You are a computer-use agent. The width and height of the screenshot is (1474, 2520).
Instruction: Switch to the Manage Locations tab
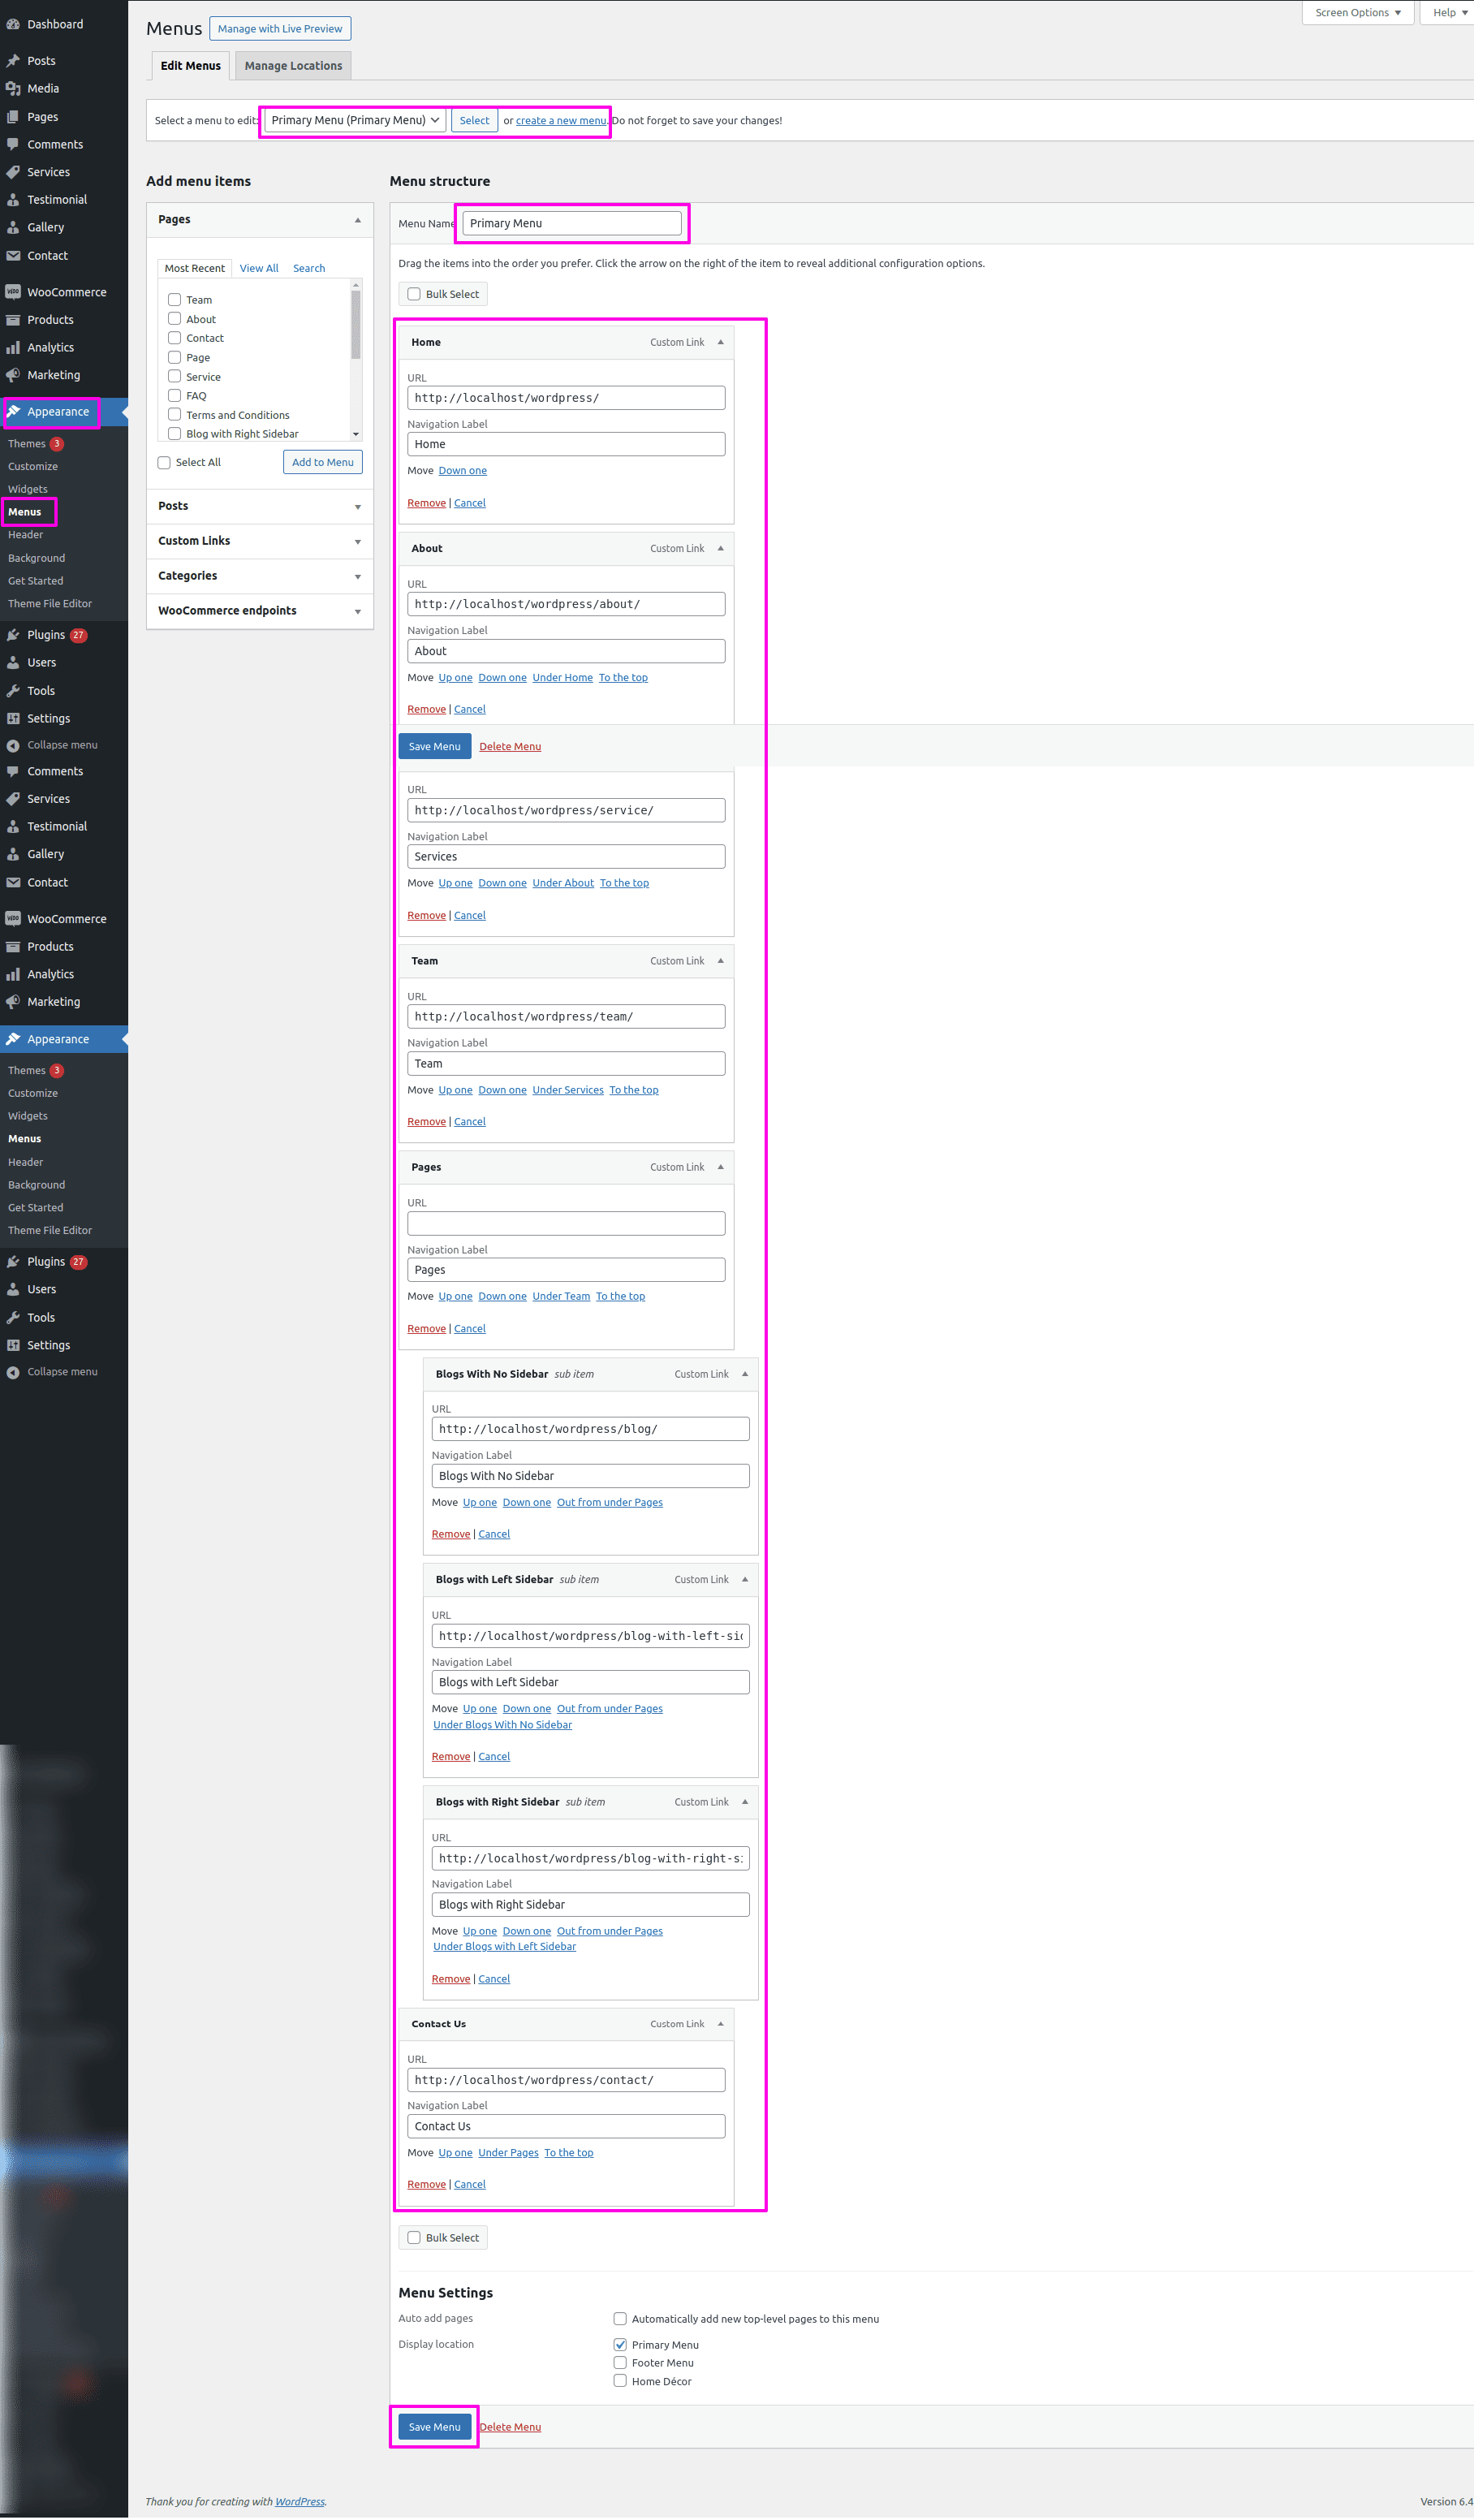click(293, 66)
